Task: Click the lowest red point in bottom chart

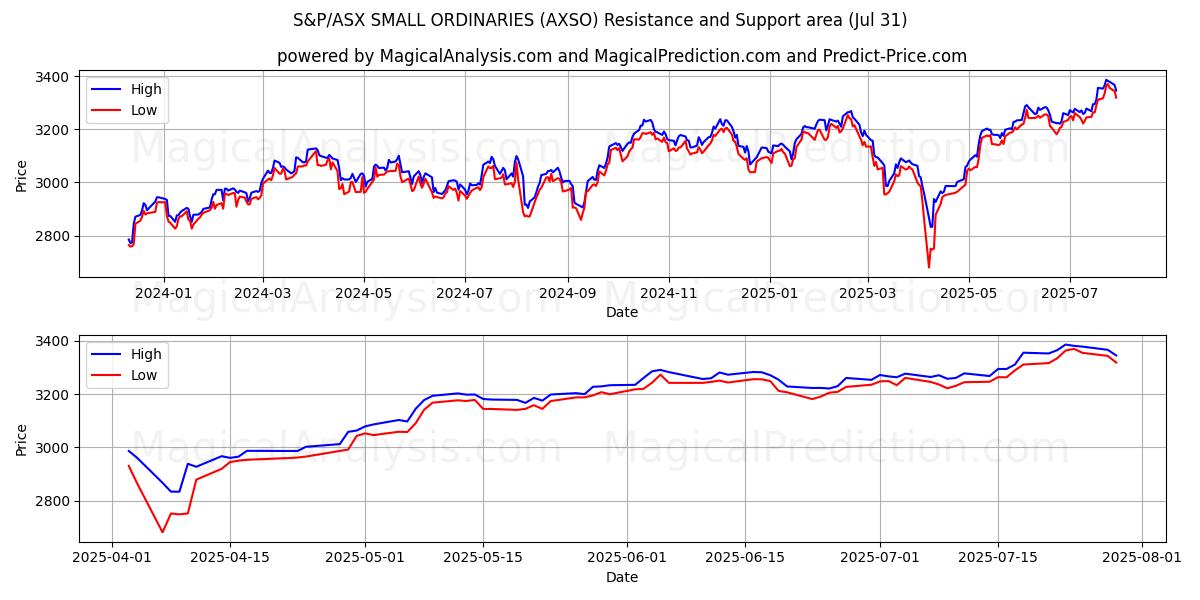Action: [162, 532]
